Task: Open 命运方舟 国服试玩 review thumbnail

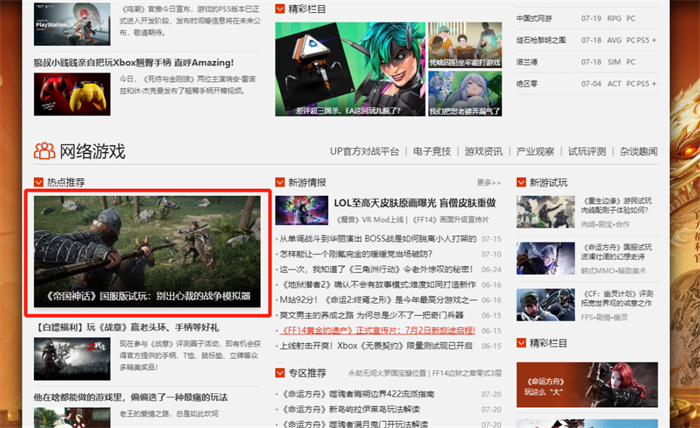Action: (546, 258)
